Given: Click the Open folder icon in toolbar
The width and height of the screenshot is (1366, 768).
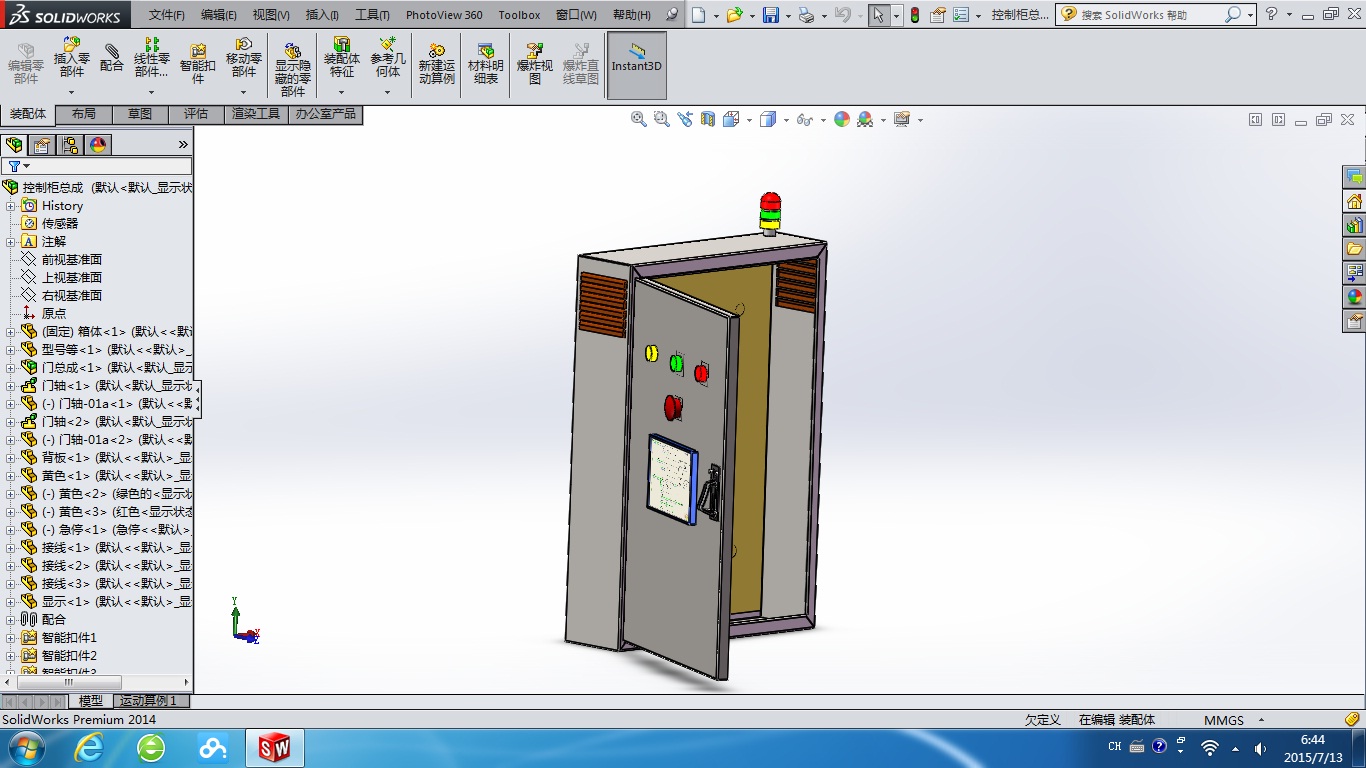Looking at the screenshot, I should tap(735, 15).
